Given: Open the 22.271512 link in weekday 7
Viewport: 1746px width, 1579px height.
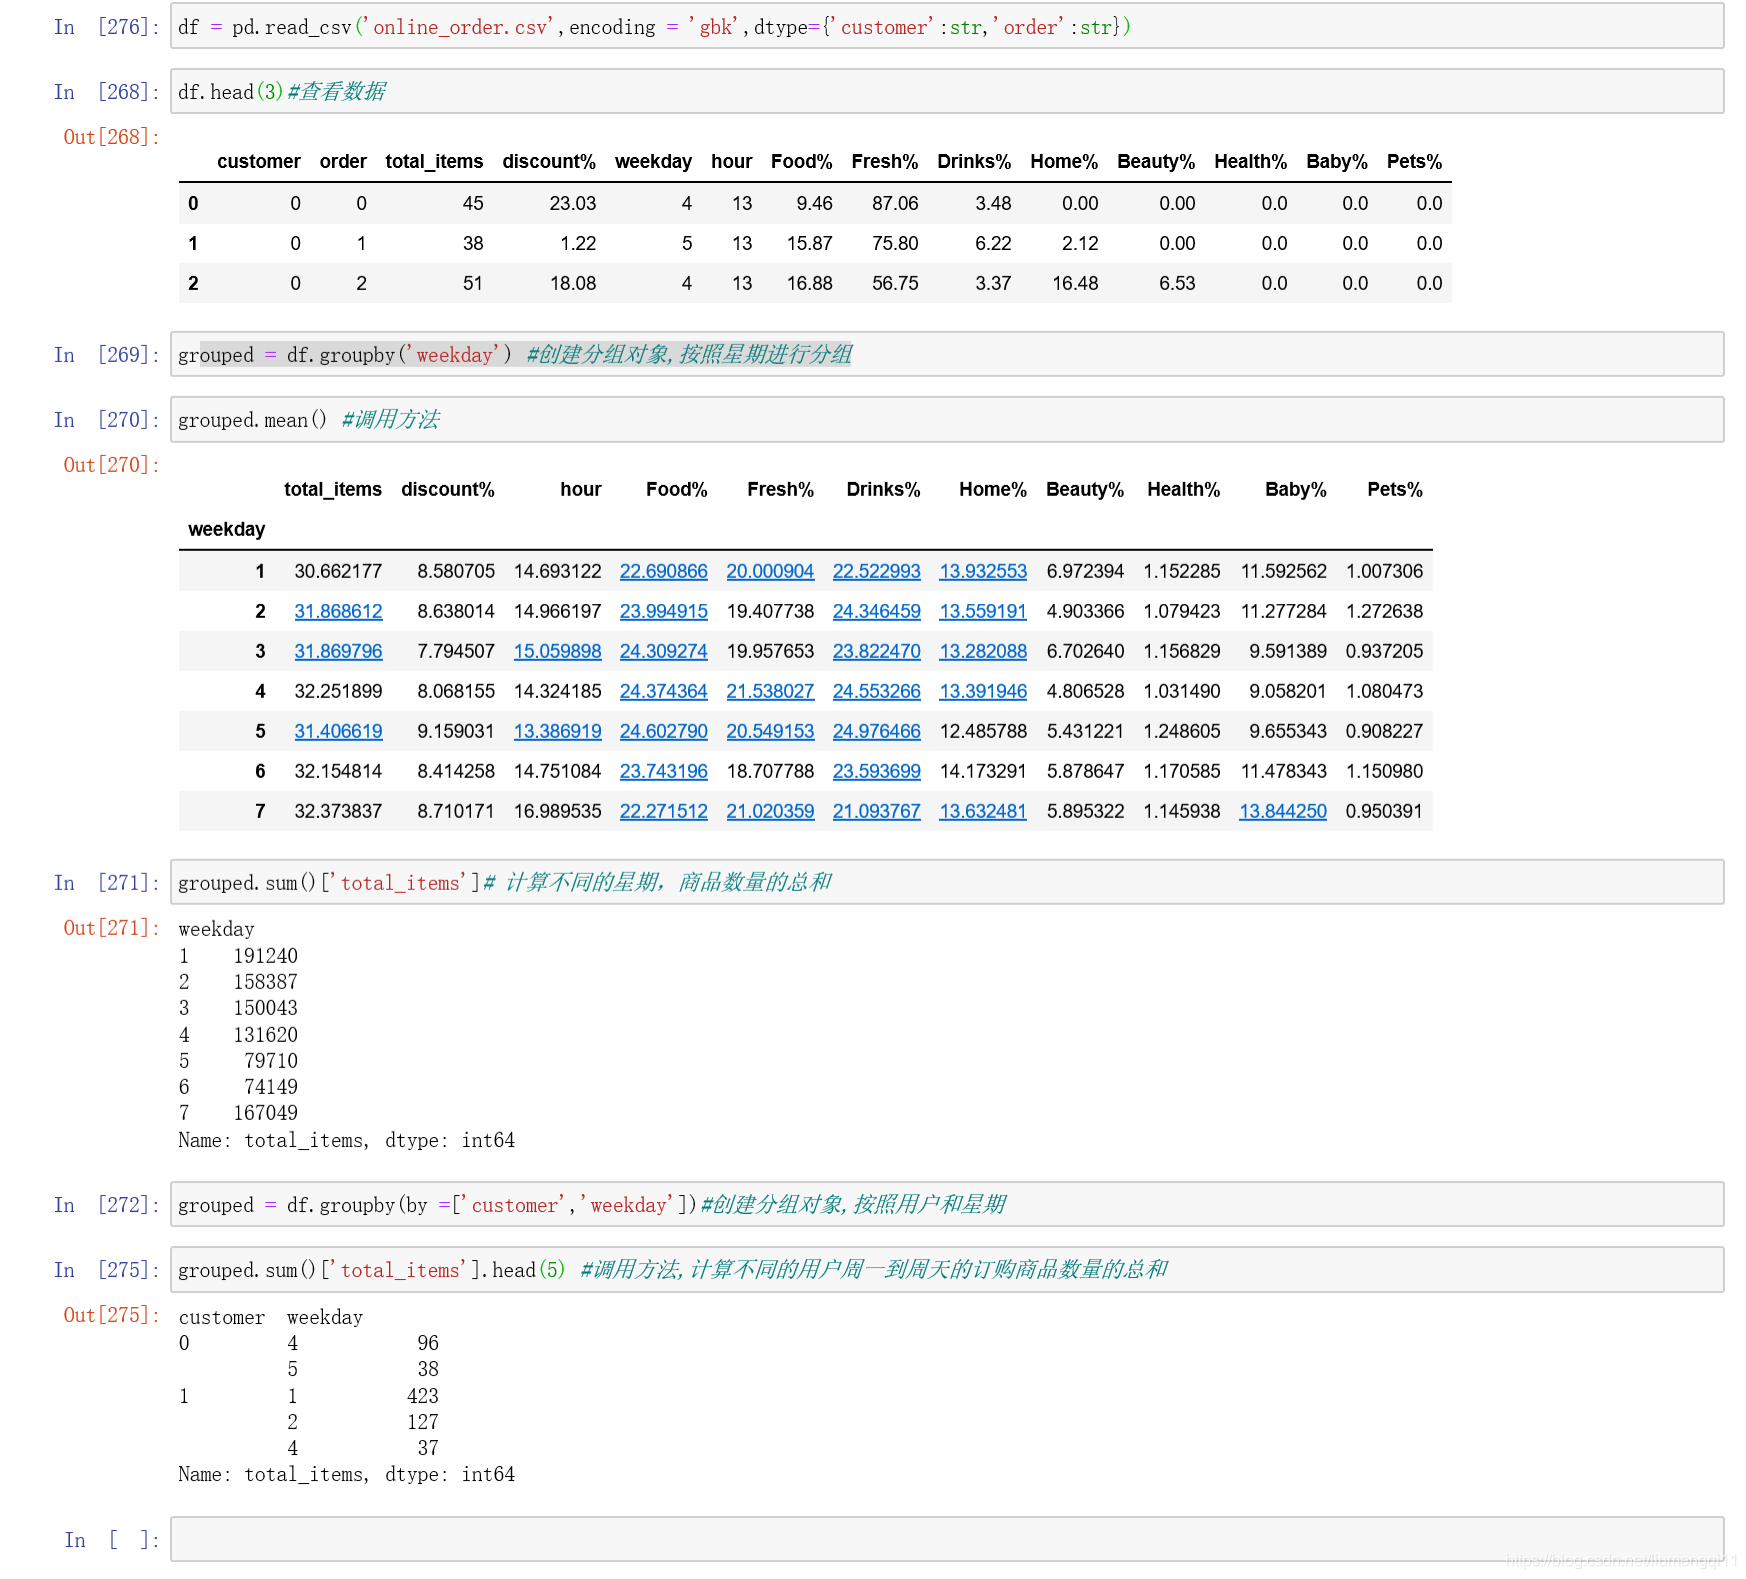Looking at the screenshot, I should click(663, 811).
